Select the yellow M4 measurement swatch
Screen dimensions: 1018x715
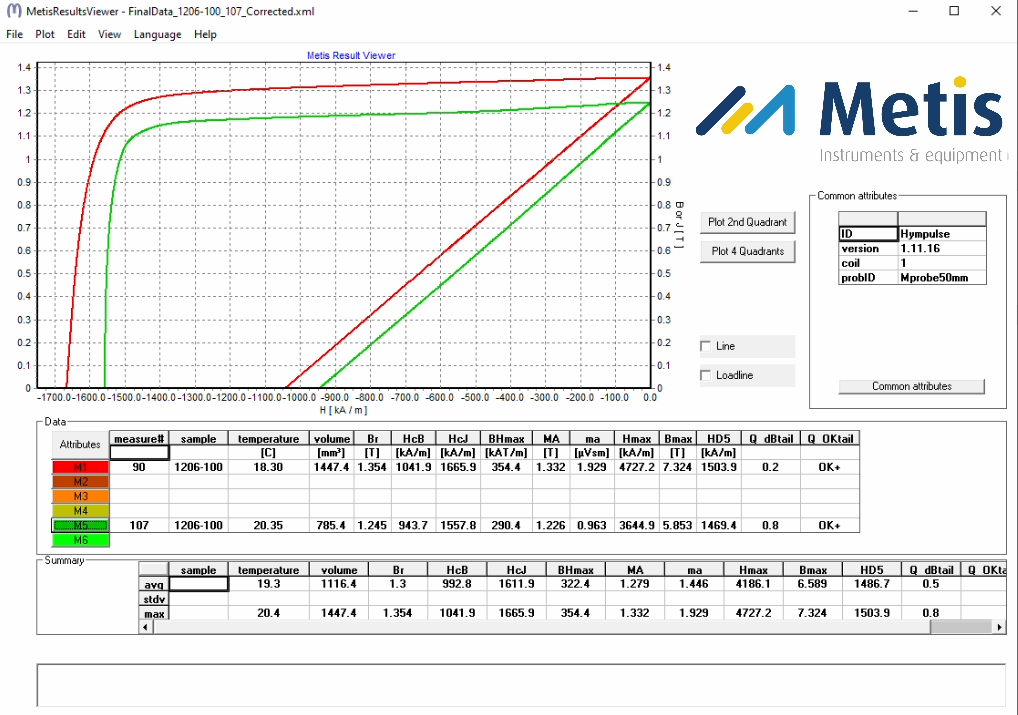(80, 511)
